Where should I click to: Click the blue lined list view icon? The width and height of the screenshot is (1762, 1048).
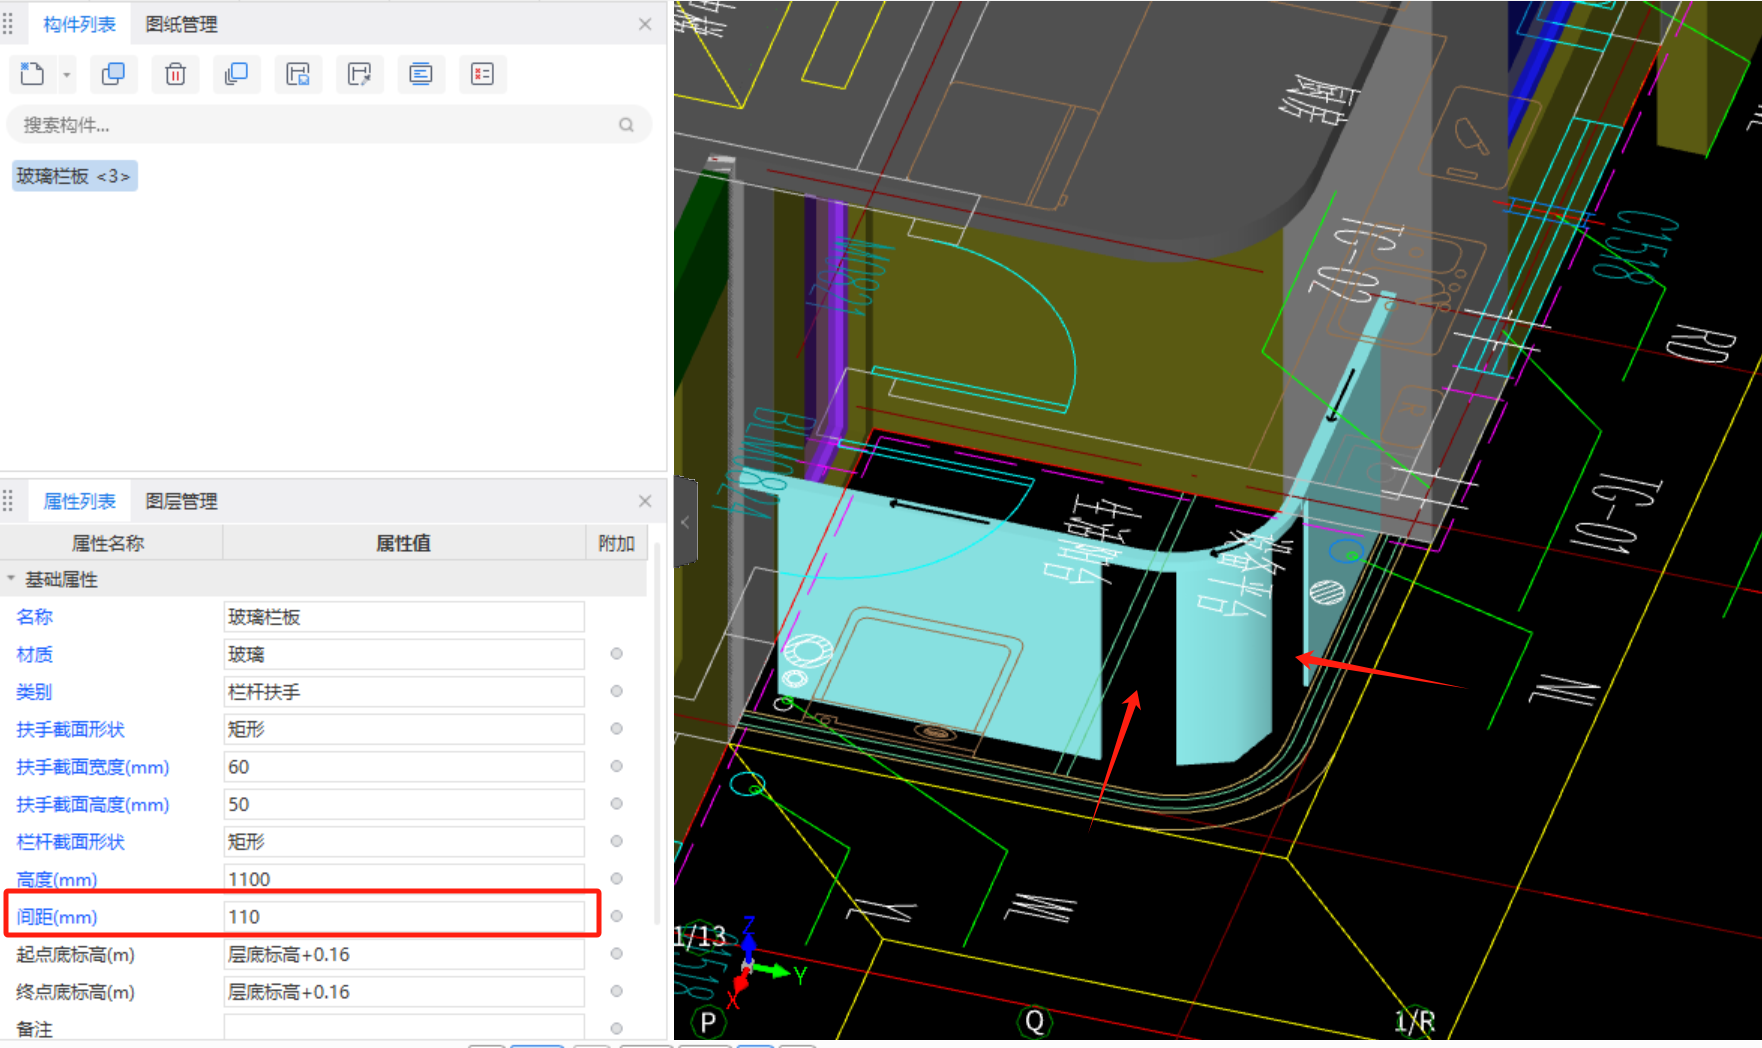421,74
